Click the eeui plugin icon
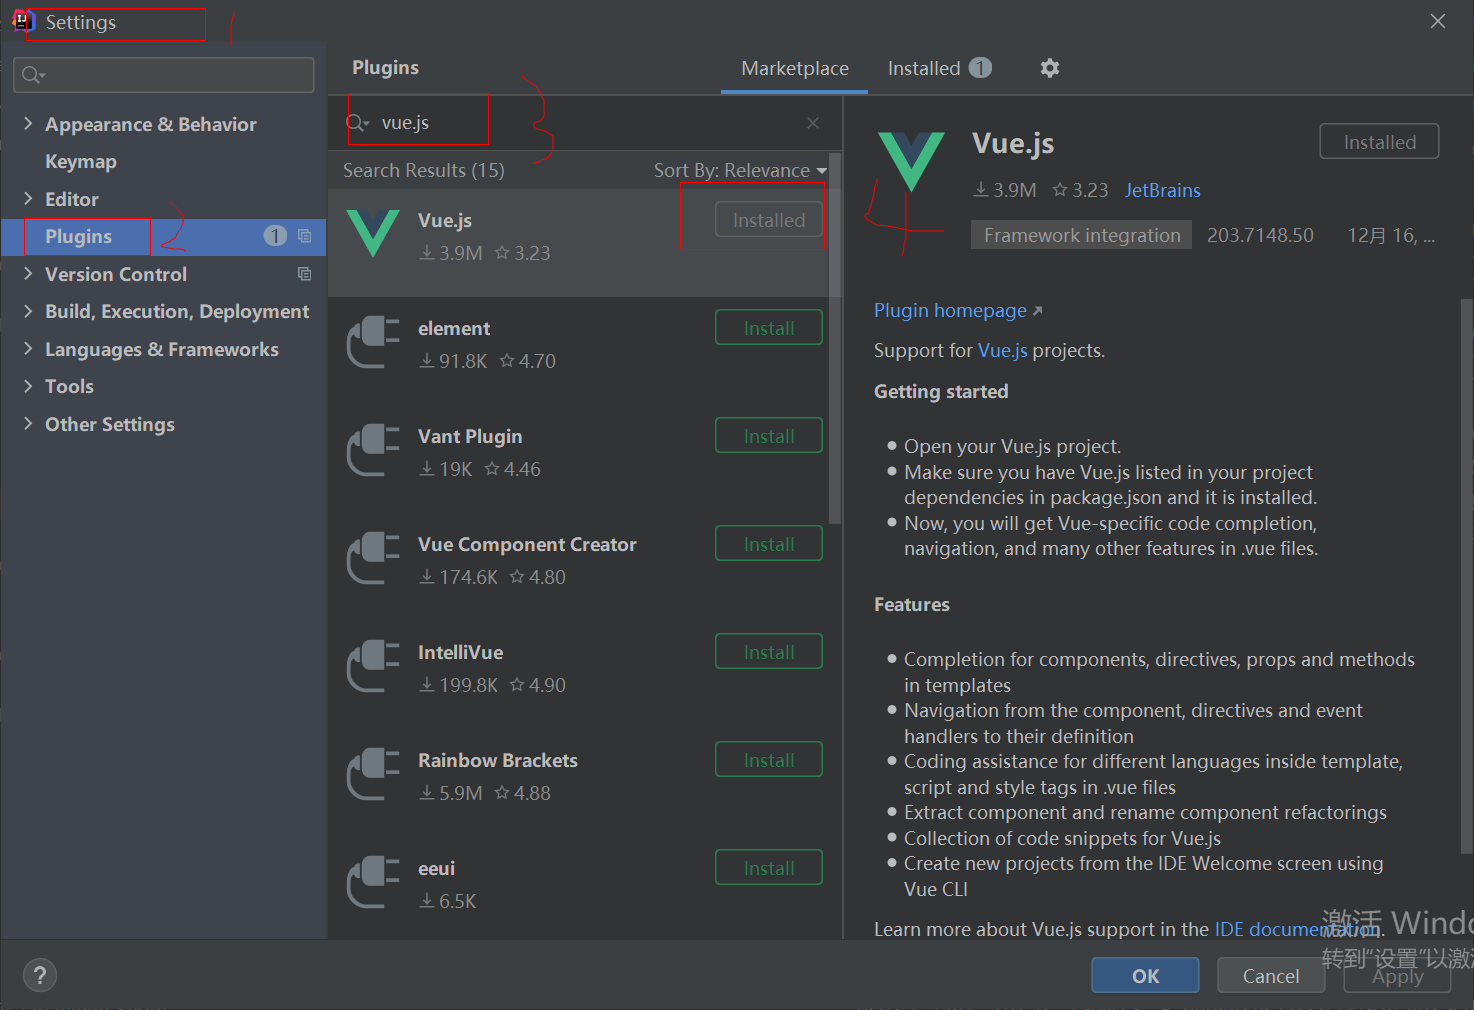 click(x=373, y=881)
